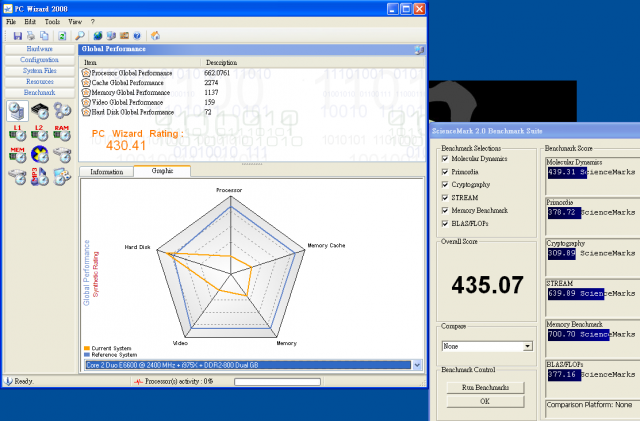
Task: Toggle the Primordia checkbox
Action: click(x=445, y=172)
